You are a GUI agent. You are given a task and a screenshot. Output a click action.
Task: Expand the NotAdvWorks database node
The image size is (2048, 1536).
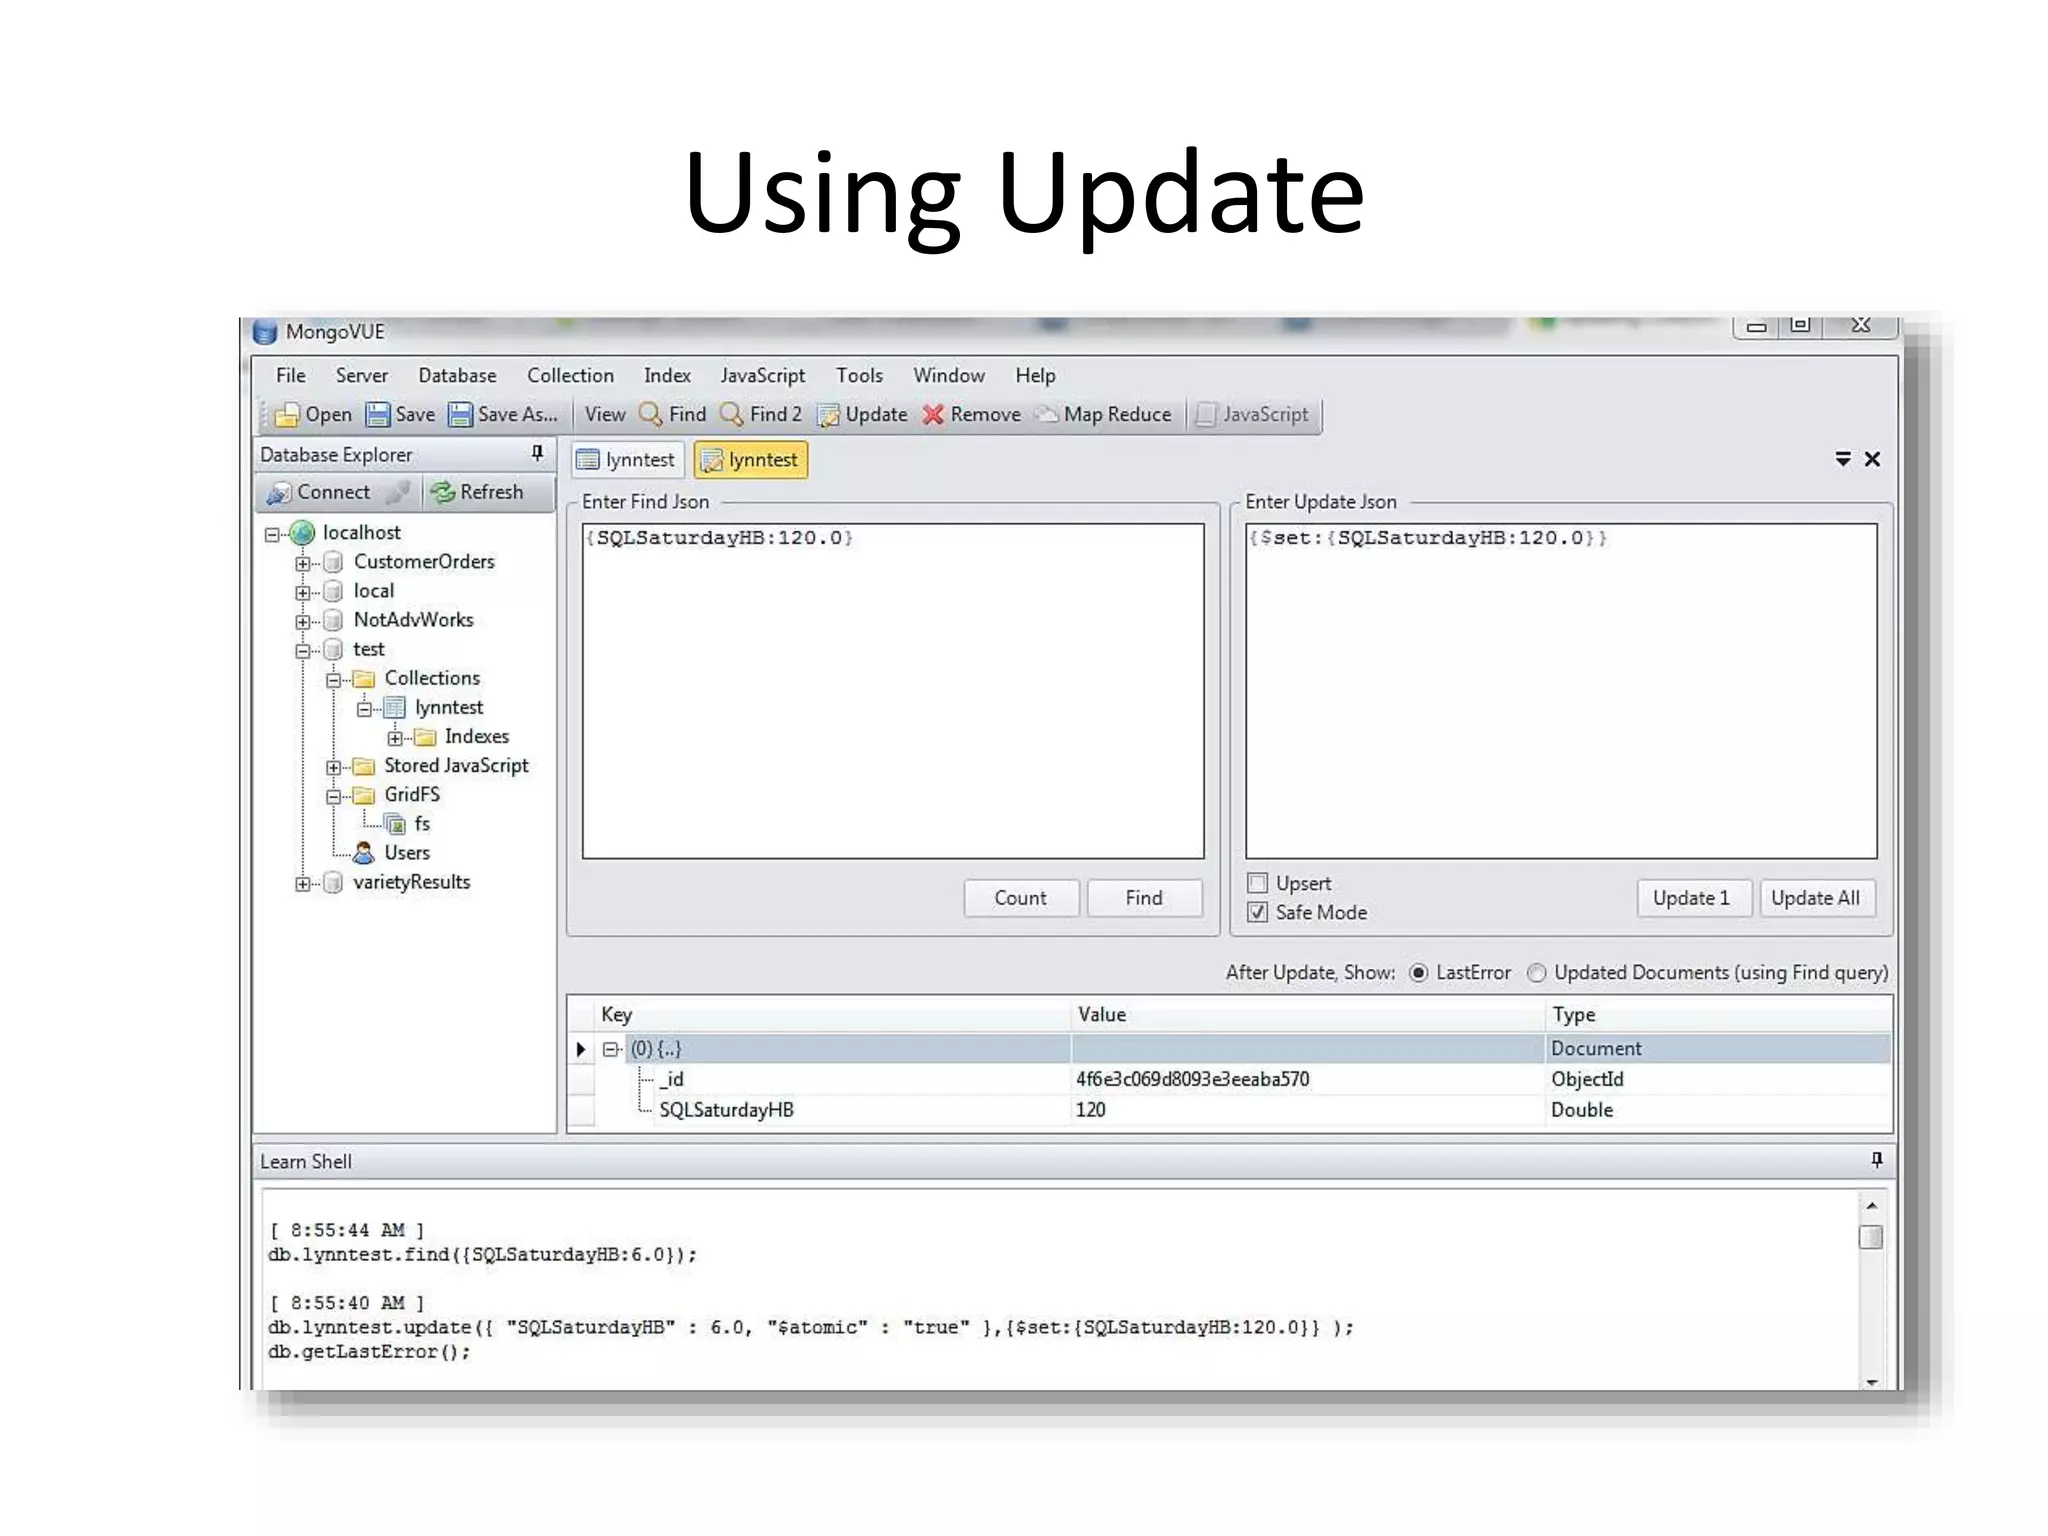point(302,621)
